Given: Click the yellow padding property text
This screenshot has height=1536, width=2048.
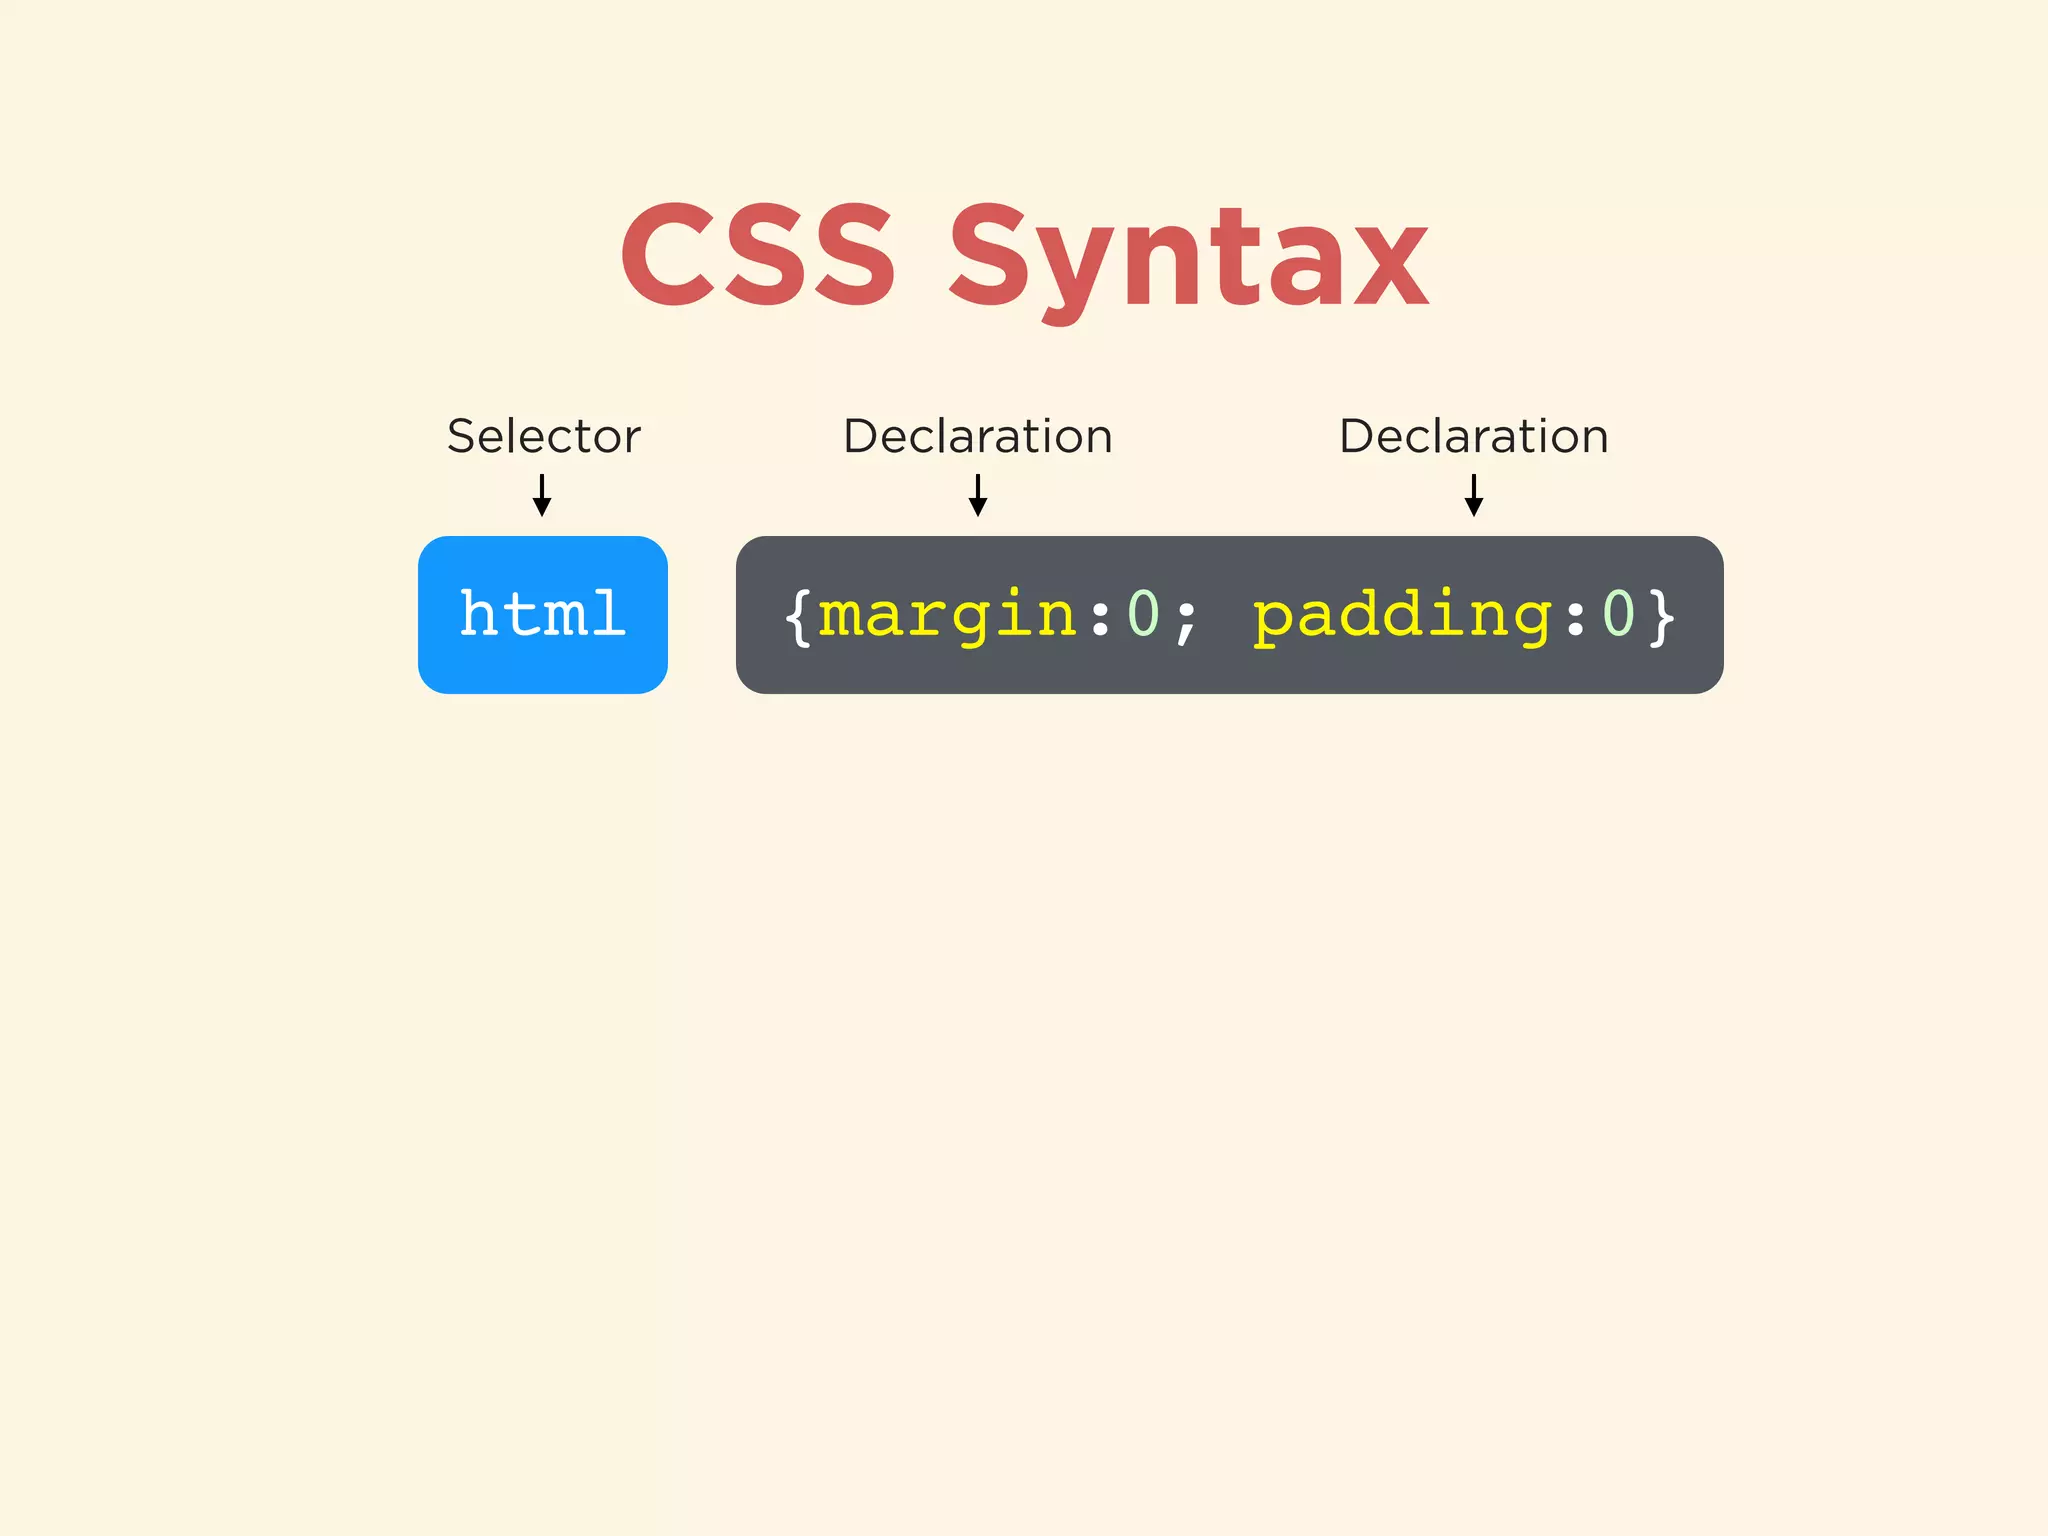Looking at the screenshot, I should pos(1403,615).
